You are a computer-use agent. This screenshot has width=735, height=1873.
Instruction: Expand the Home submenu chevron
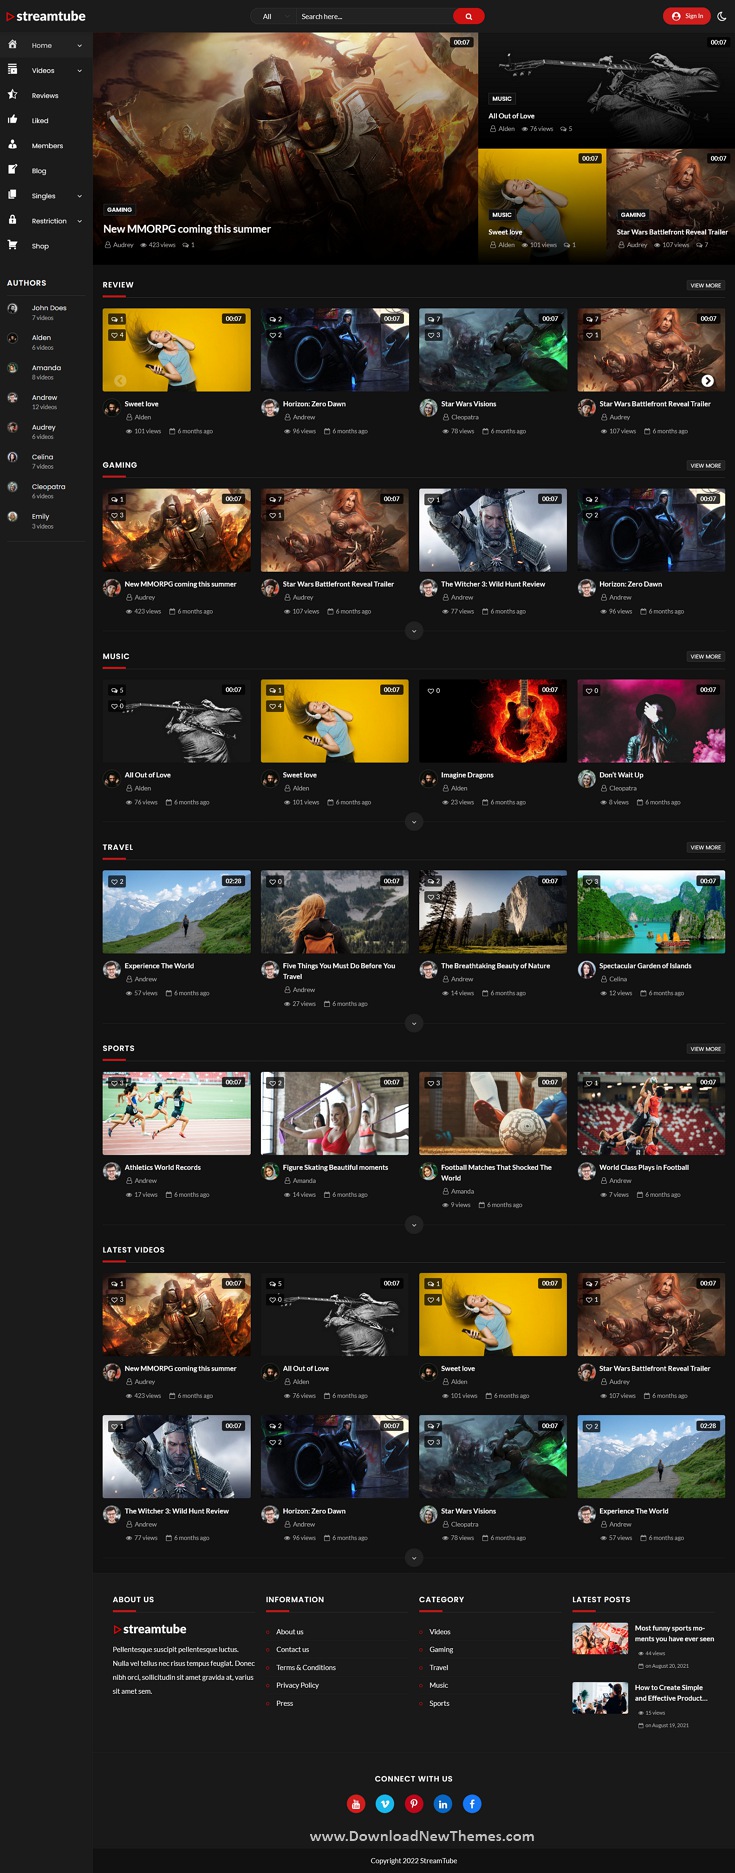point(80,45)
